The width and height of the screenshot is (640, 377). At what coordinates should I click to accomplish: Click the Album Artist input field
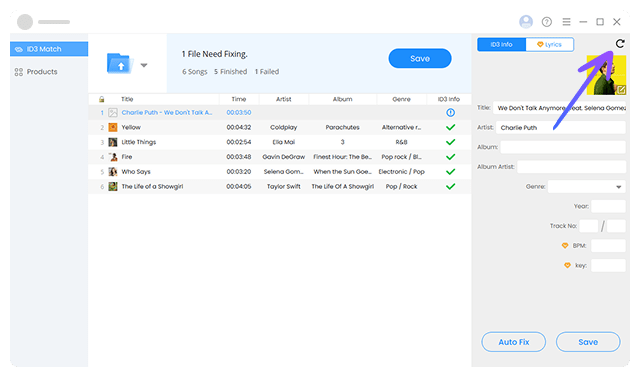571,166
